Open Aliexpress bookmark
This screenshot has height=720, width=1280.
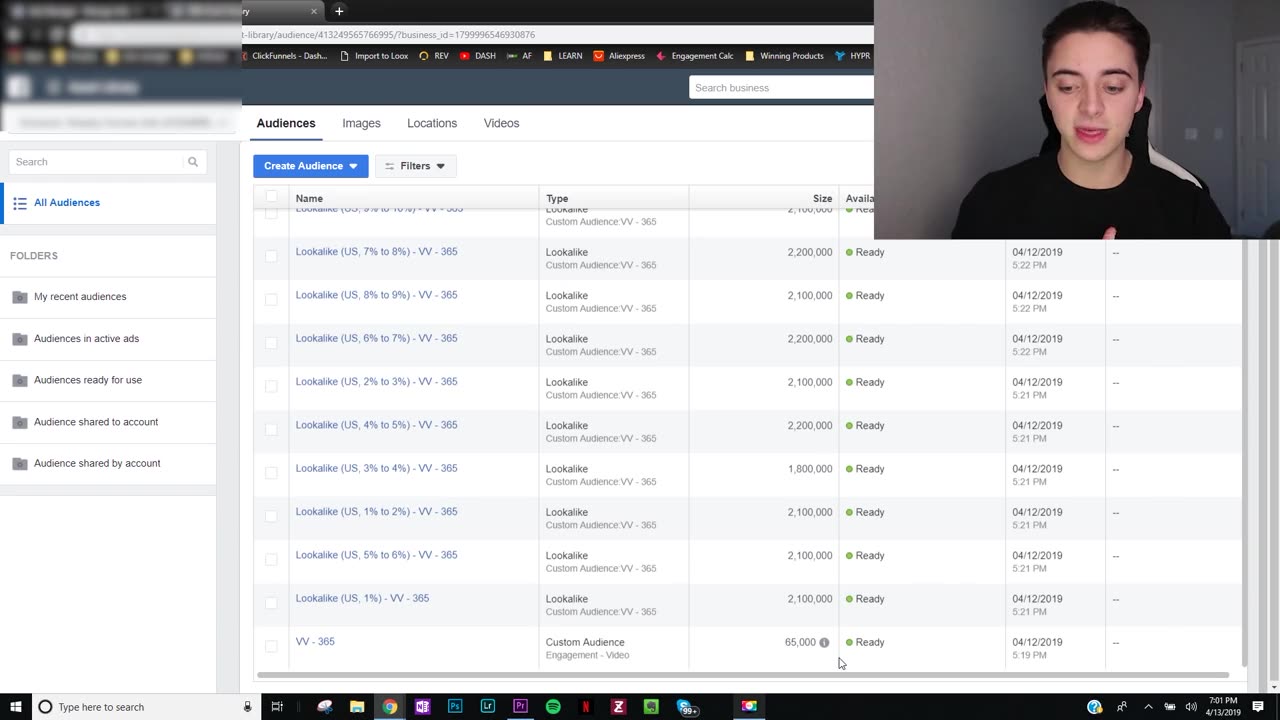point(620,56)
